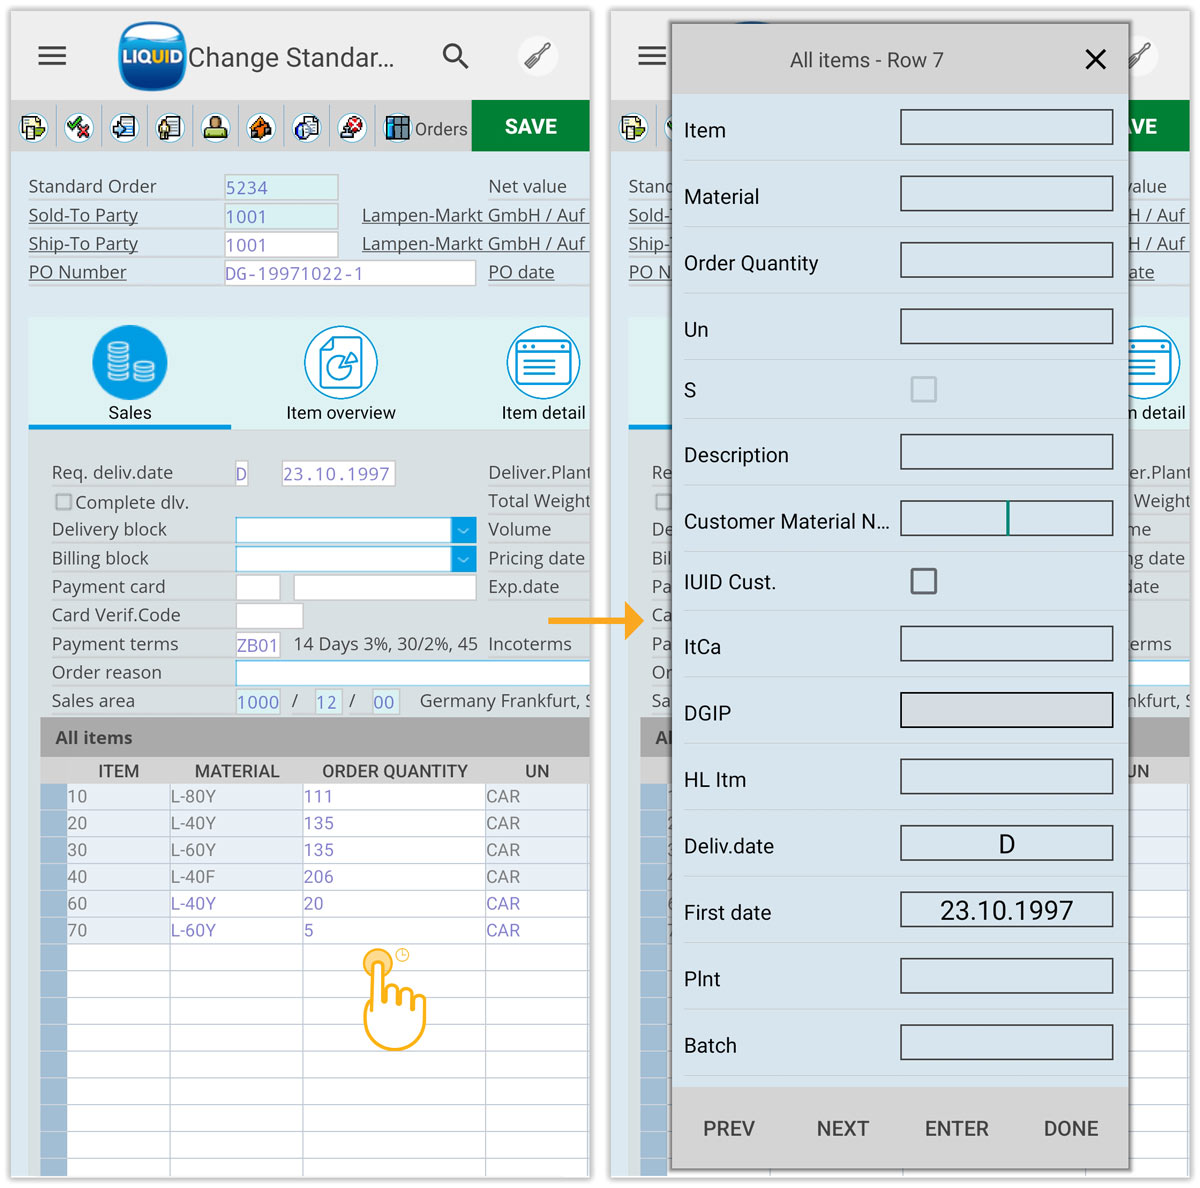Check the IUID Cust. checkbox

[x=923, y=581]
